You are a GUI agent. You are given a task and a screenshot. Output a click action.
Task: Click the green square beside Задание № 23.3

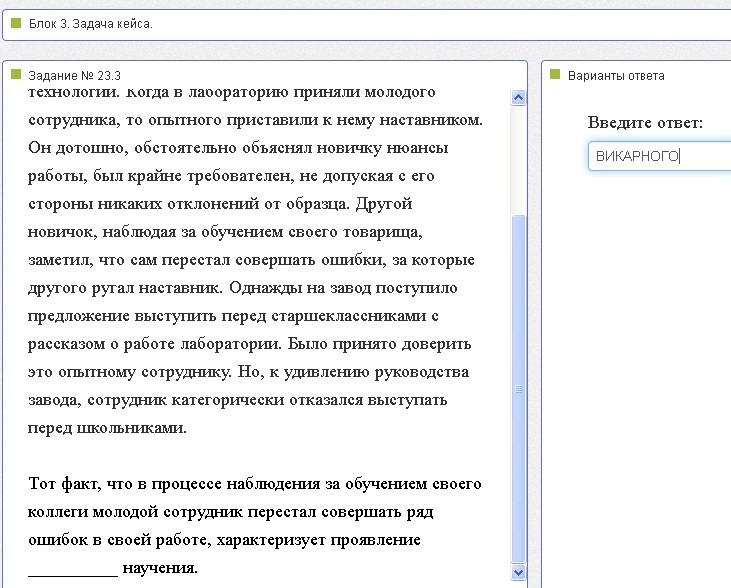point(16,74)
